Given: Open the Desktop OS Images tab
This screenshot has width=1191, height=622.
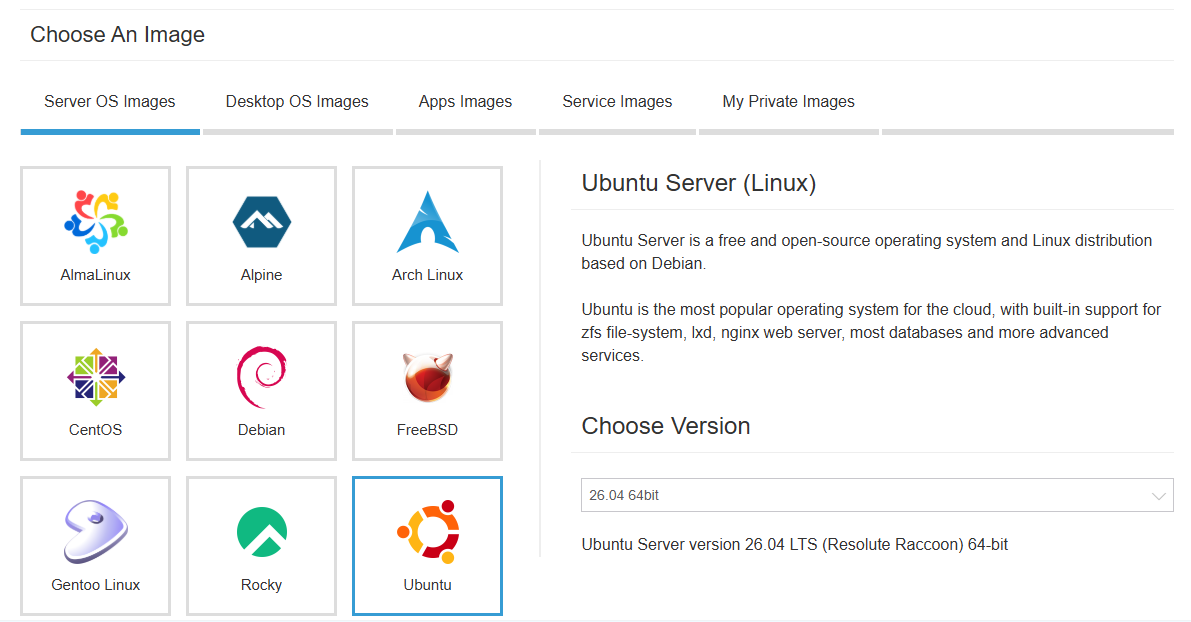Looking at the screenshot, I should pyautogui.click(x=297, y=102).
